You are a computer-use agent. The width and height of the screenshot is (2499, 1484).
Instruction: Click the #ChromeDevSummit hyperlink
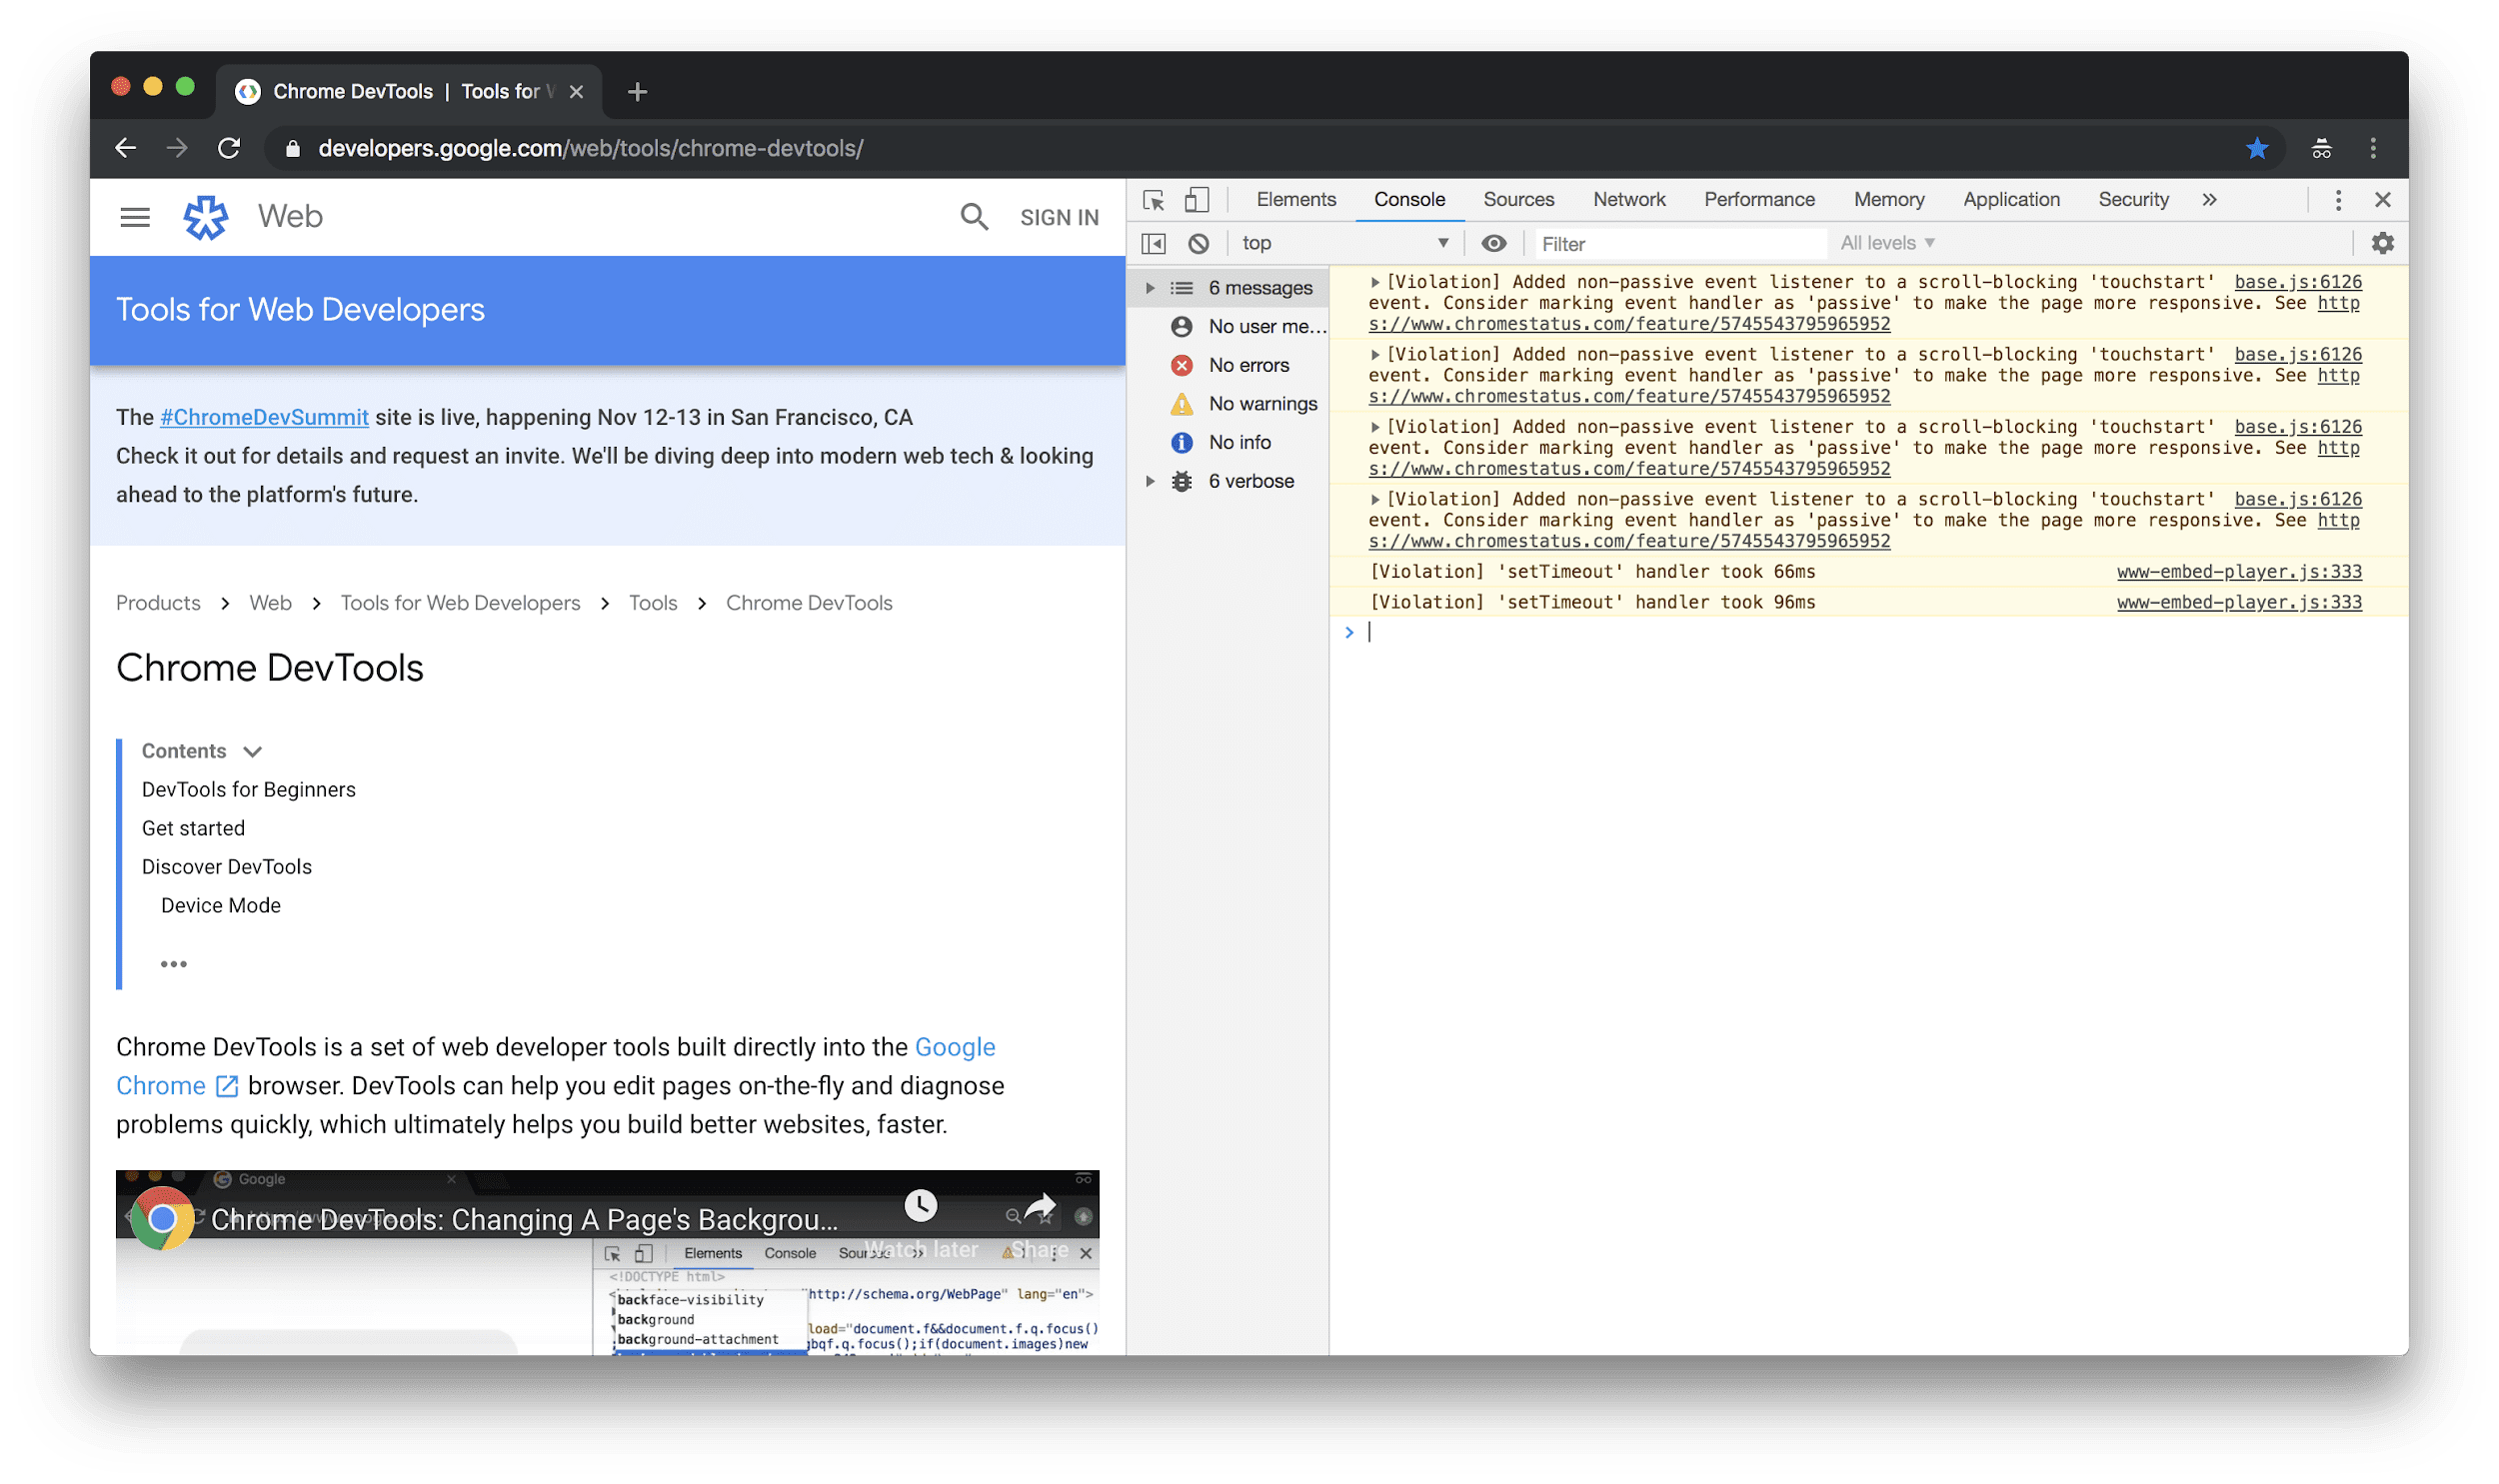tap(263, 417)
